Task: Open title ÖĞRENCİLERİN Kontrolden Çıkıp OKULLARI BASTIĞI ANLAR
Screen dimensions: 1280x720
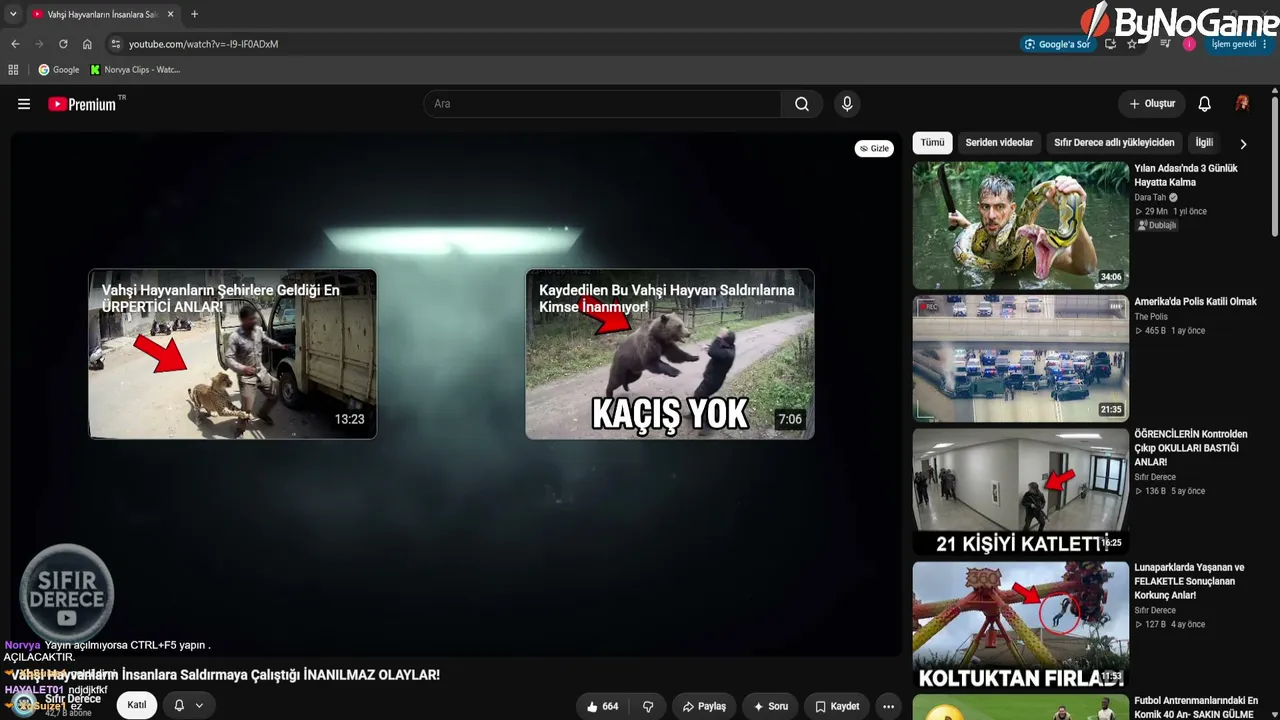Action: point(1191,448)
